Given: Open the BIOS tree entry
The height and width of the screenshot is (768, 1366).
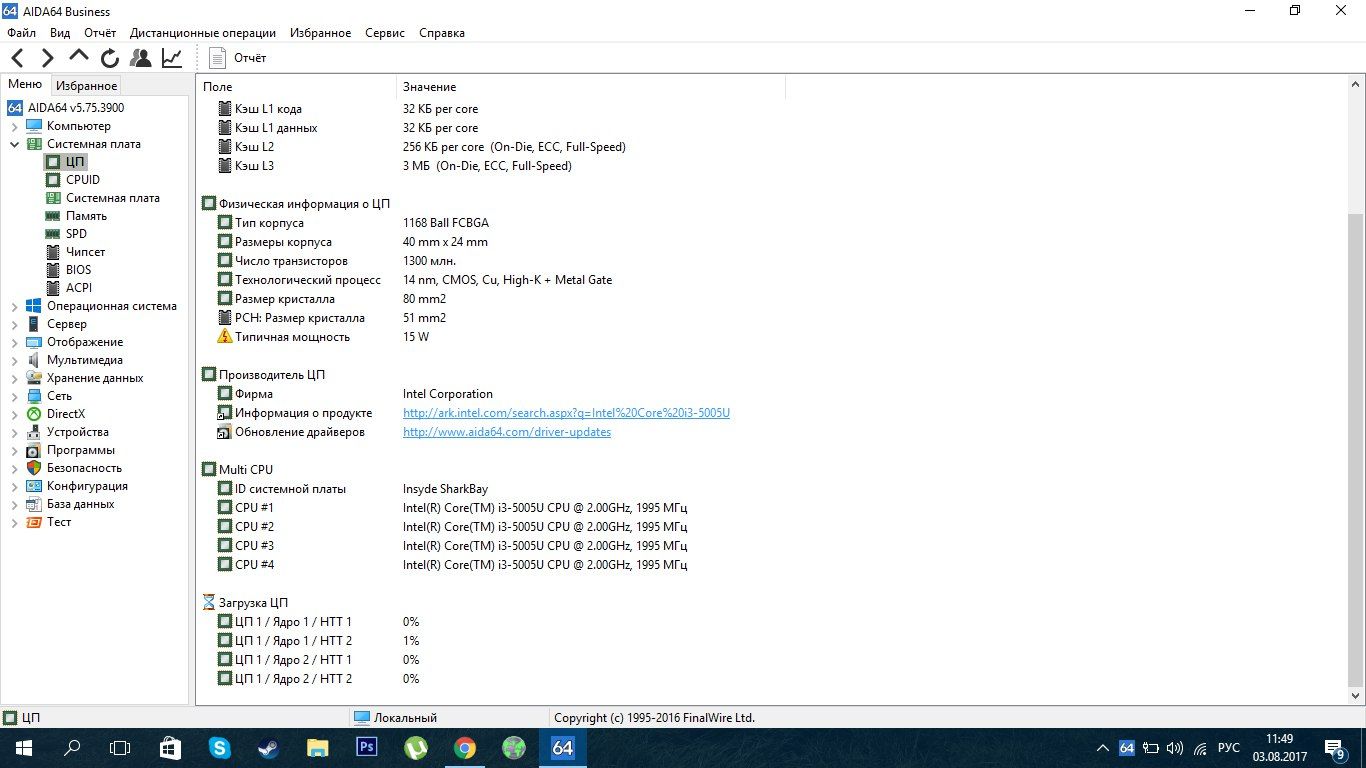Looking at the screenshot, I should tap(78, 270).
